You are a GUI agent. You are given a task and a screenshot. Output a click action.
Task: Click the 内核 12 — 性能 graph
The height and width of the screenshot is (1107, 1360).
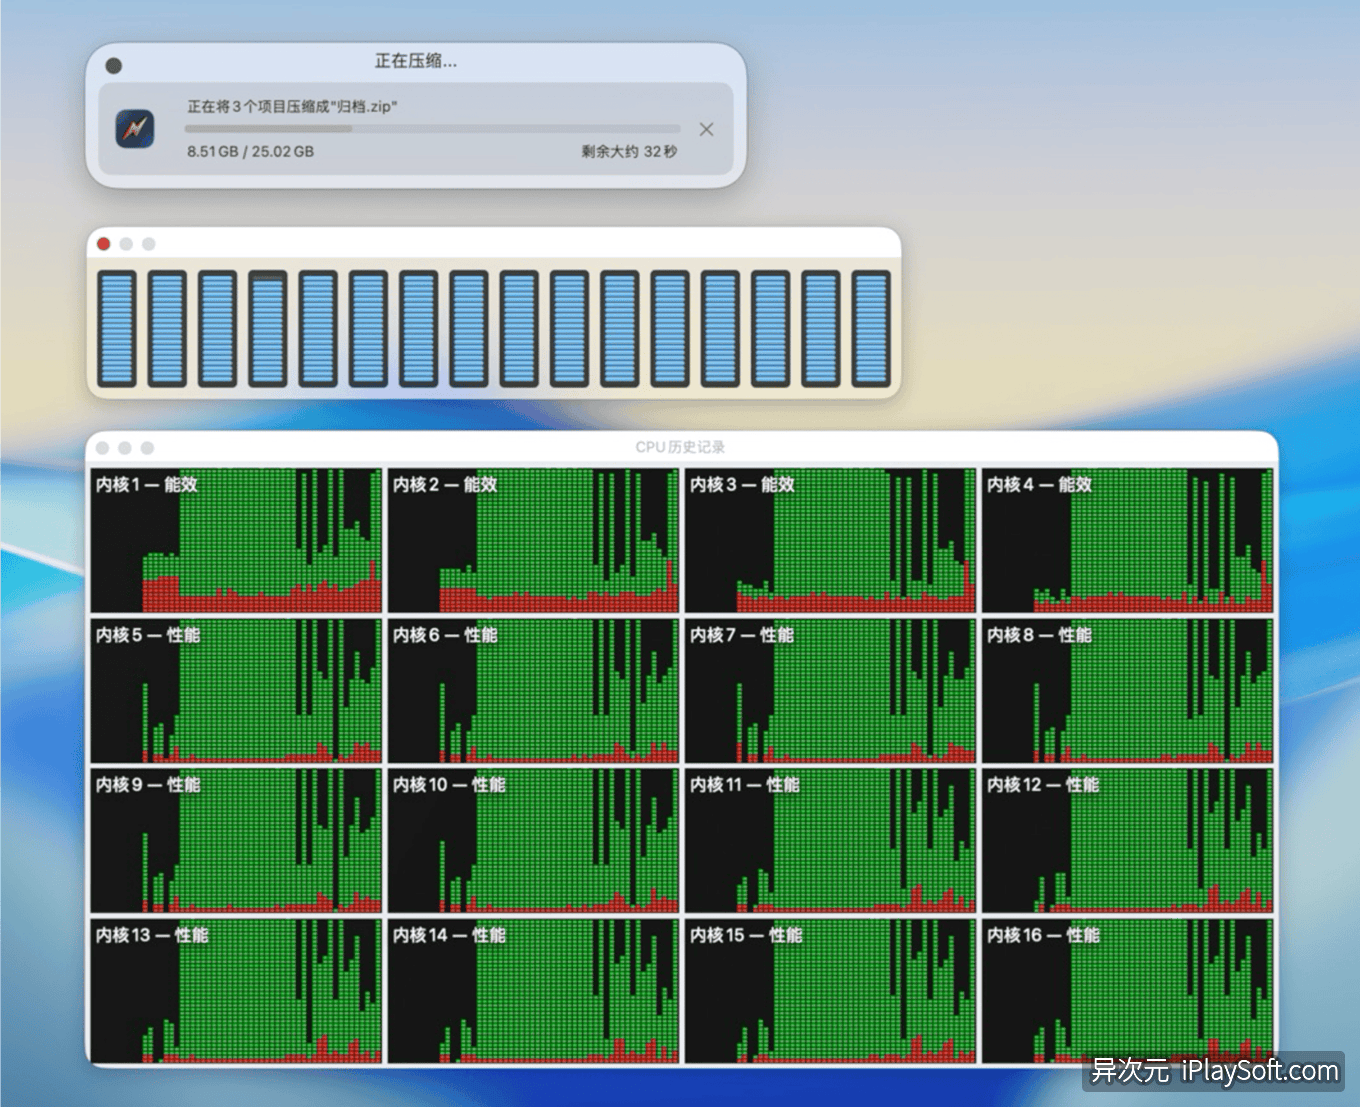pos(1127,840)
